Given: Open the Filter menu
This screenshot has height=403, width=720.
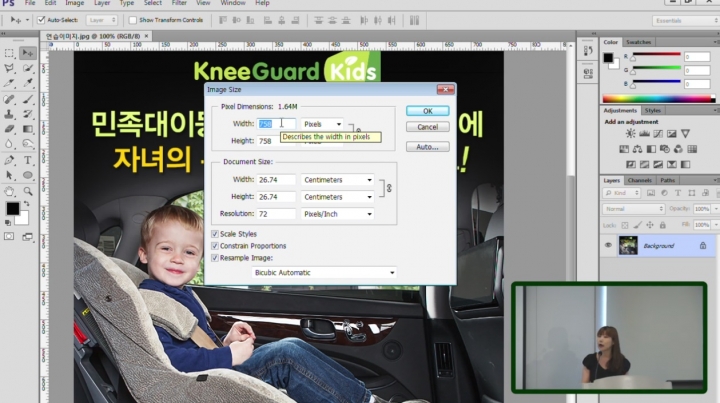Looking at the screenshot, I should 178,4.
